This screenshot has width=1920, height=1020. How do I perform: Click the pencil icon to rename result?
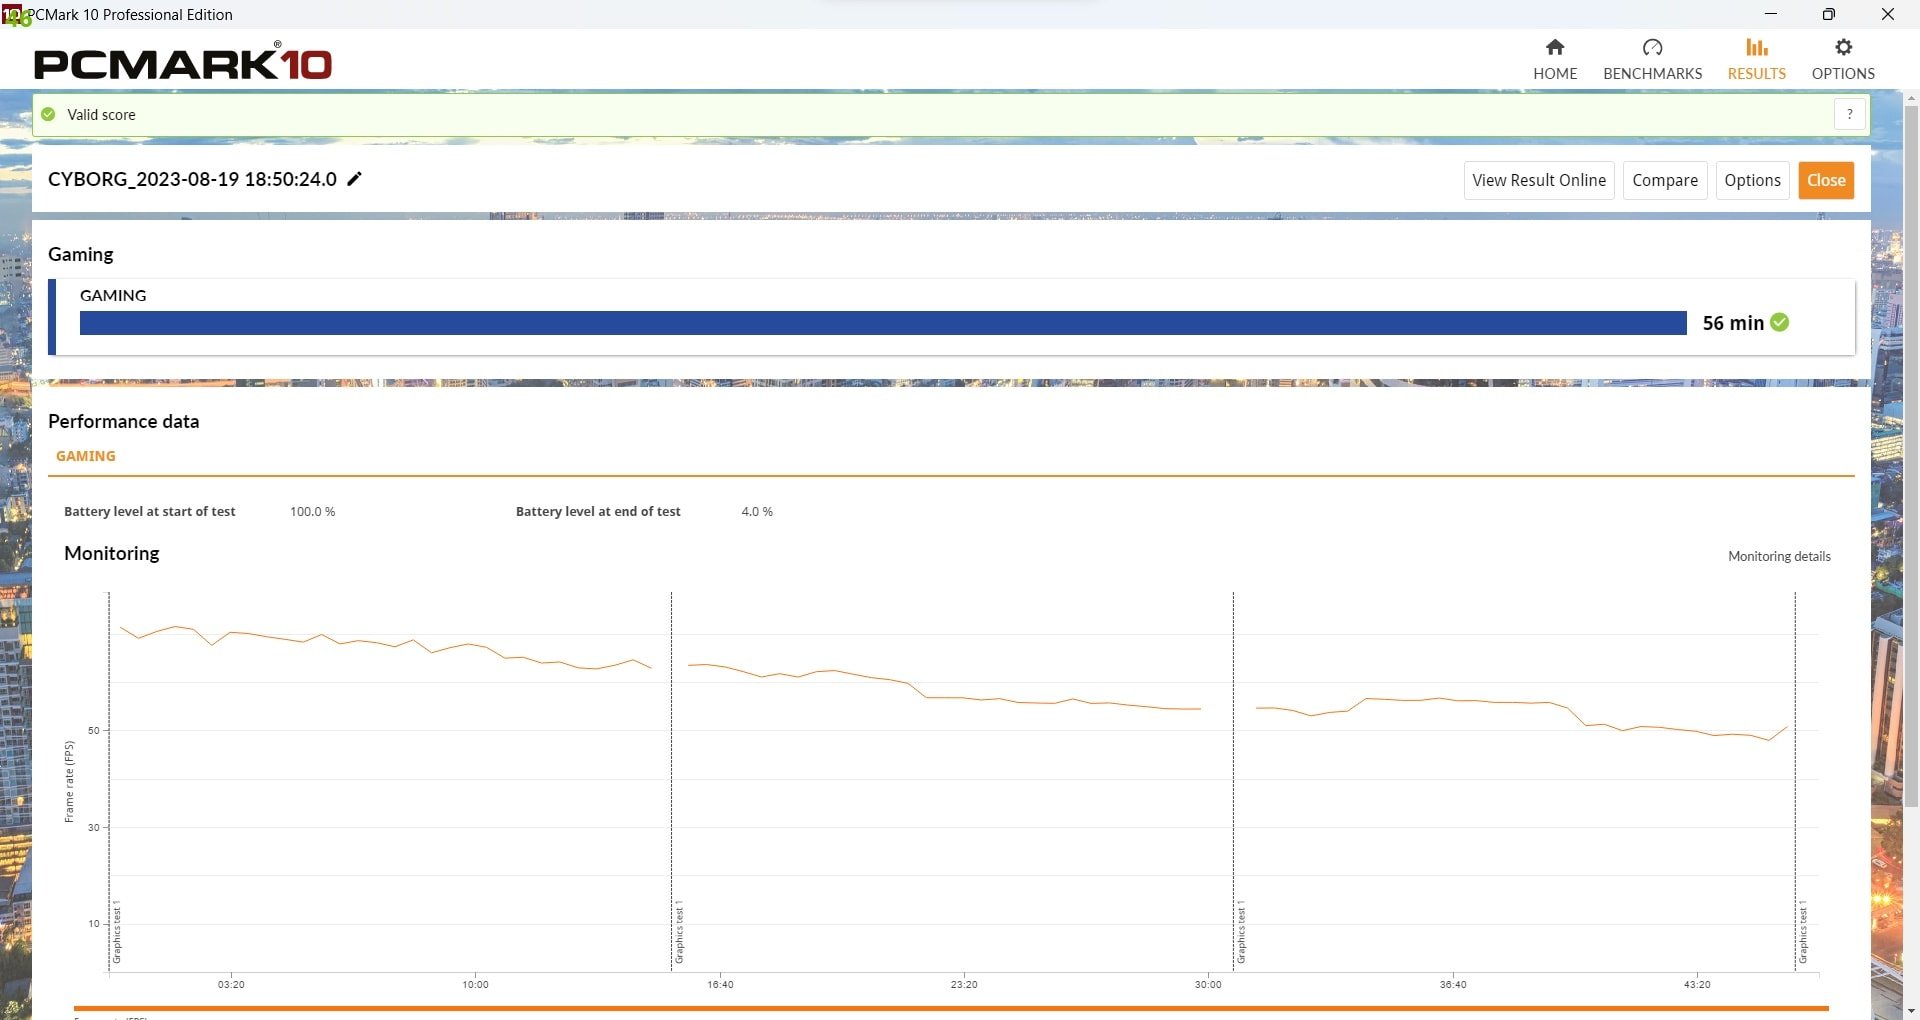354,179
